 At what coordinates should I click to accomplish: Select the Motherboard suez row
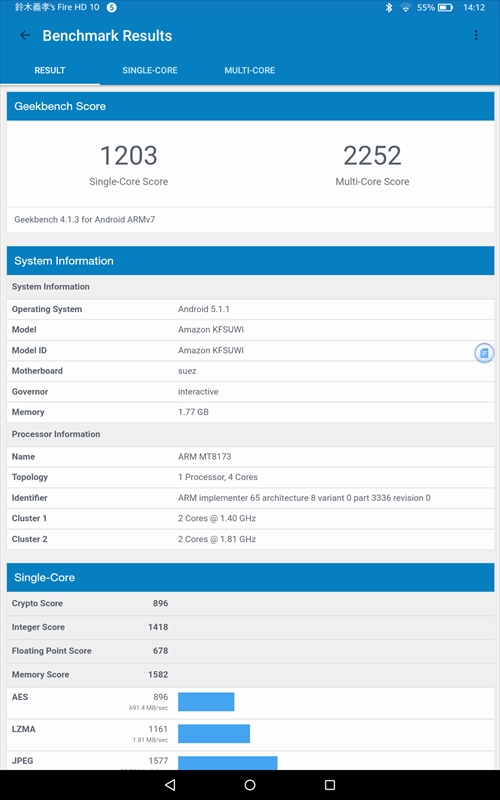tap(251, 371)
